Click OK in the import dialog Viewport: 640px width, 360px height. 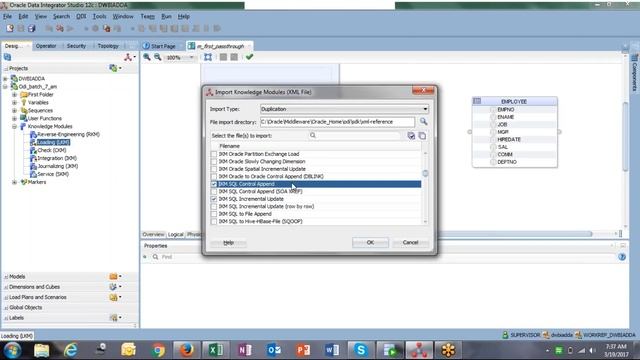point(370,242)
